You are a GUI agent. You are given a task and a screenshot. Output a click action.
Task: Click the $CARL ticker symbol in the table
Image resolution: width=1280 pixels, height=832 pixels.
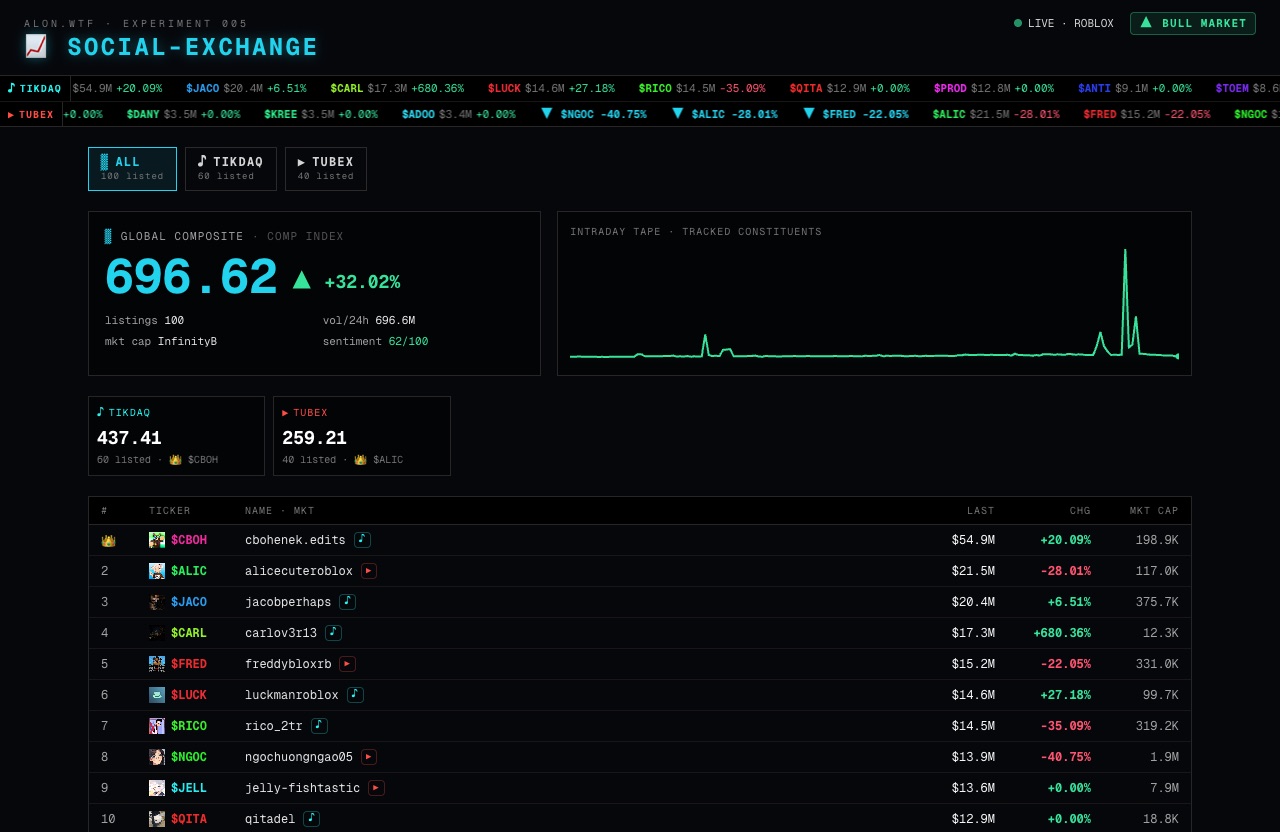coord(189,633)
